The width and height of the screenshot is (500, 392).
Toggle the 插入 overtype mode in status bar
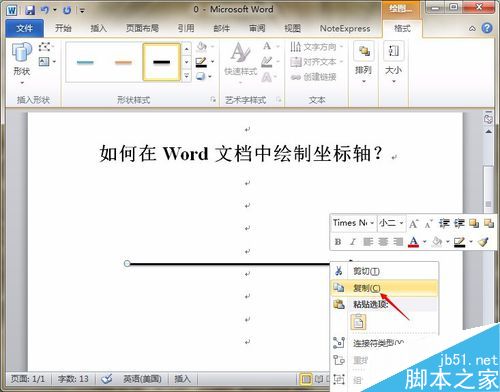(x=182, y=379)
